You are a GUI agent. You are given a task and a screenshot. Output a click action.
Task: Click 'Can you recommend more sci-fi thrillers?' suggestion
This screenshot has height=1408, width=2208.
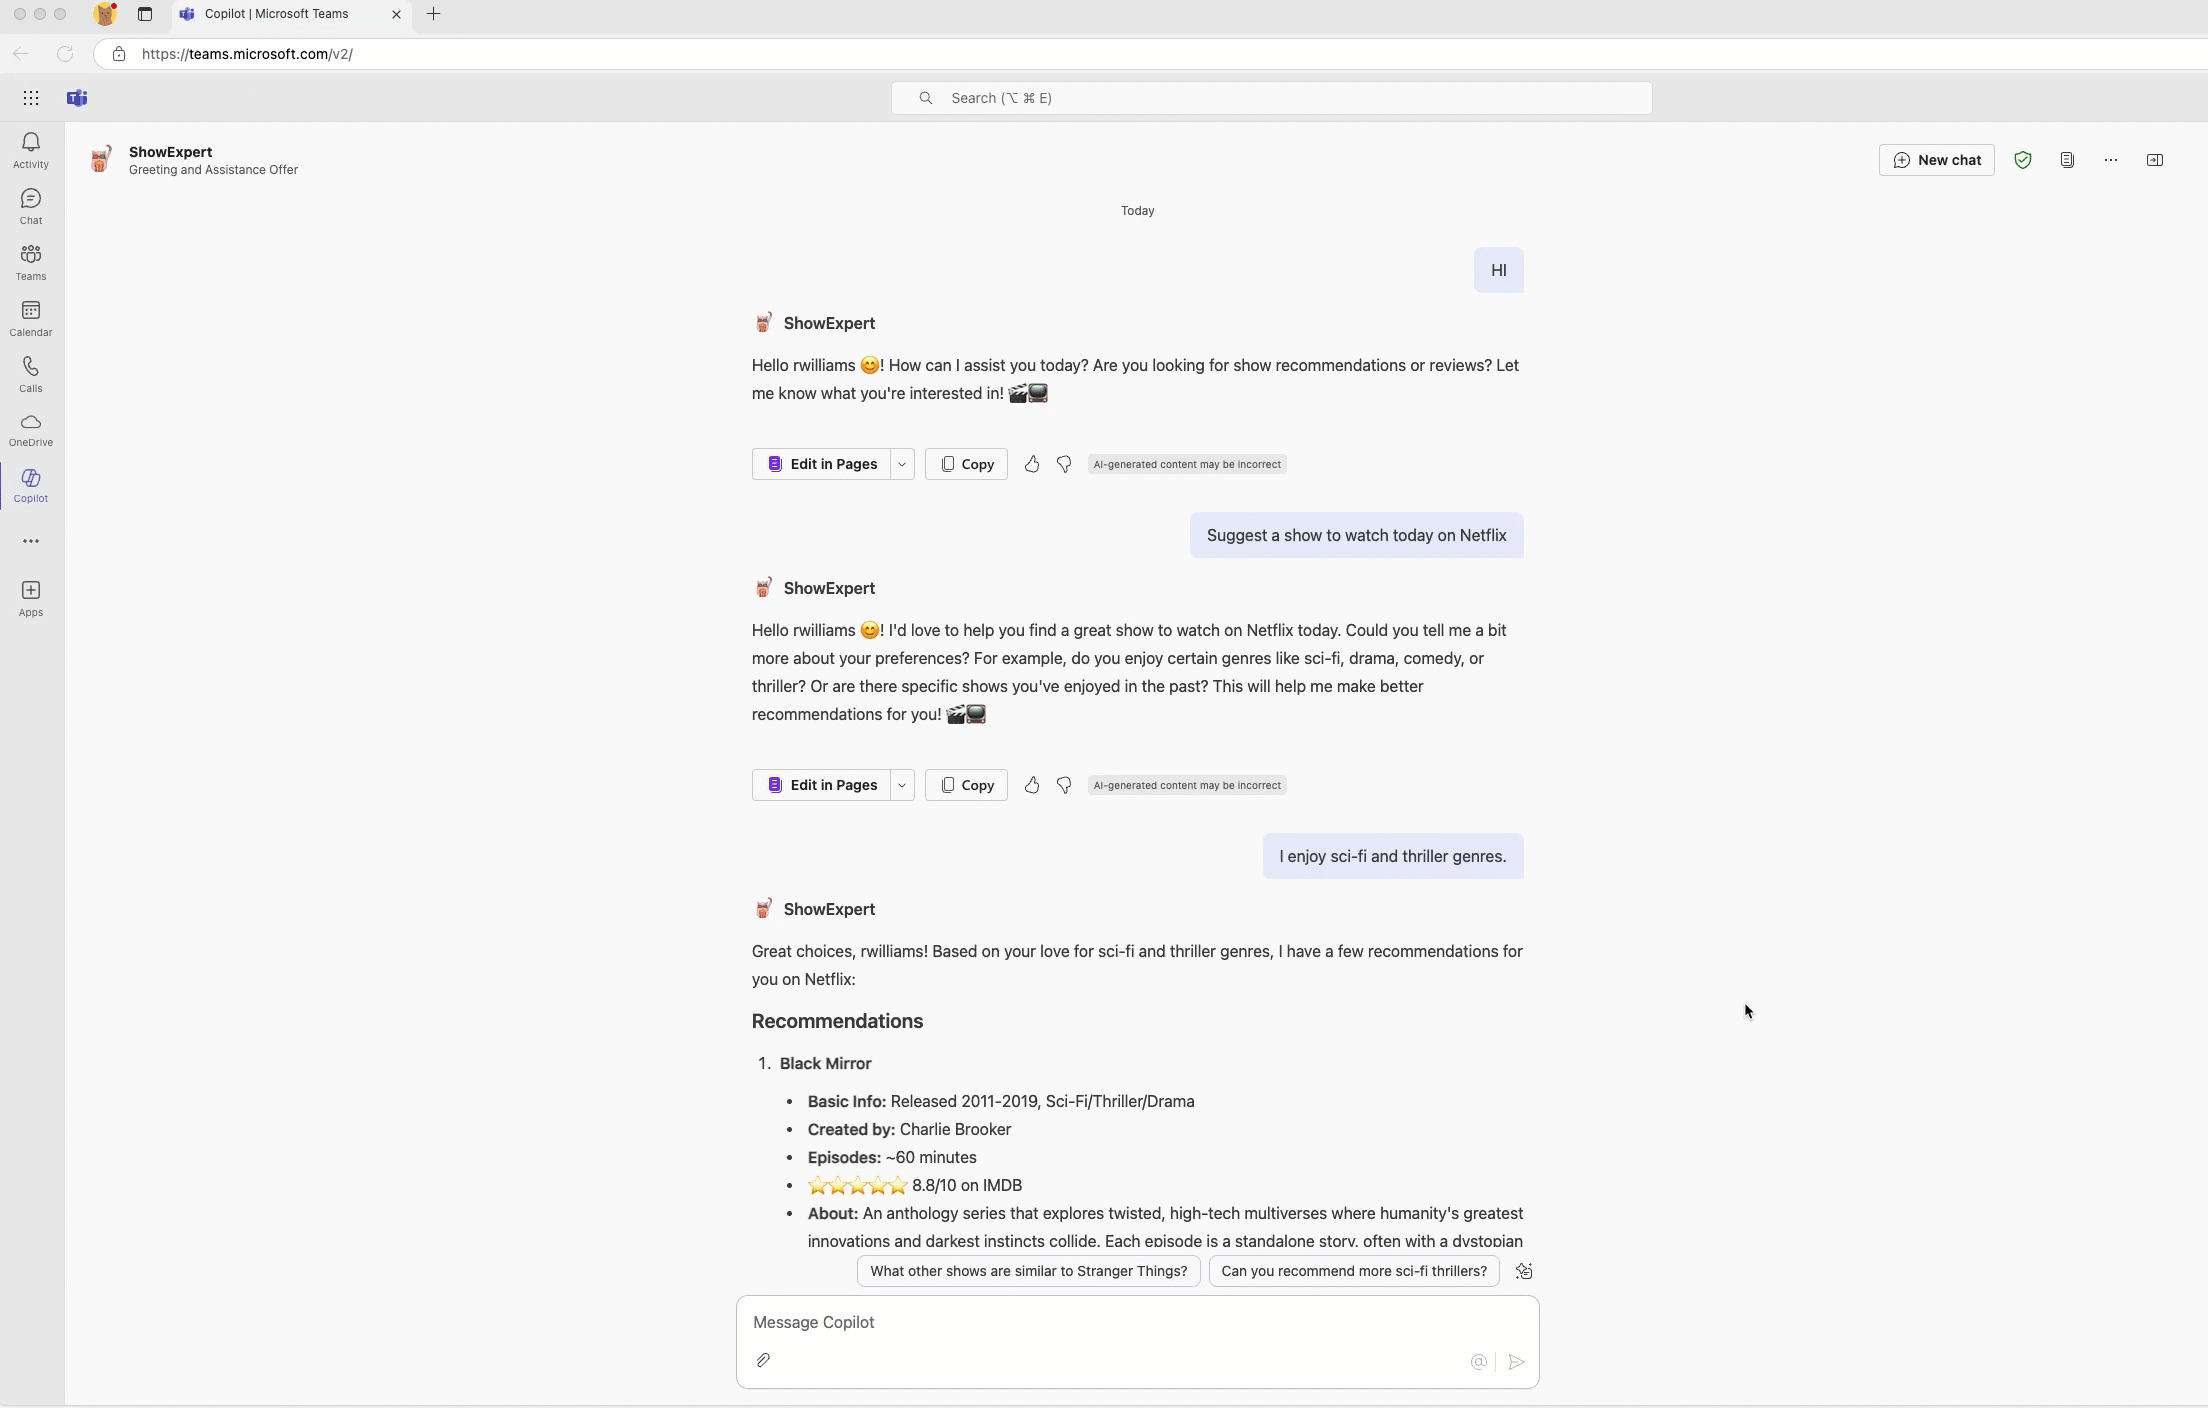pos(1353,1271)
